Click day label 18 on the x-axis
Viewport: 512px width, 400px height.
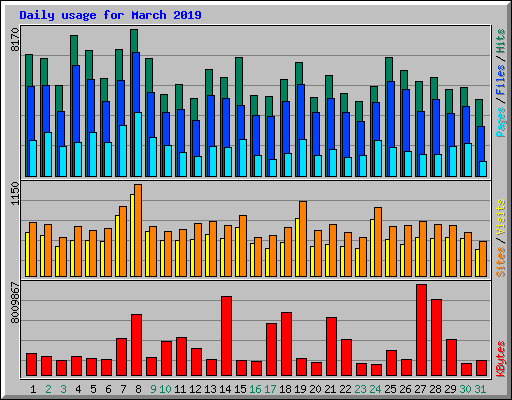pyautogui.click(x=285, y=389)
